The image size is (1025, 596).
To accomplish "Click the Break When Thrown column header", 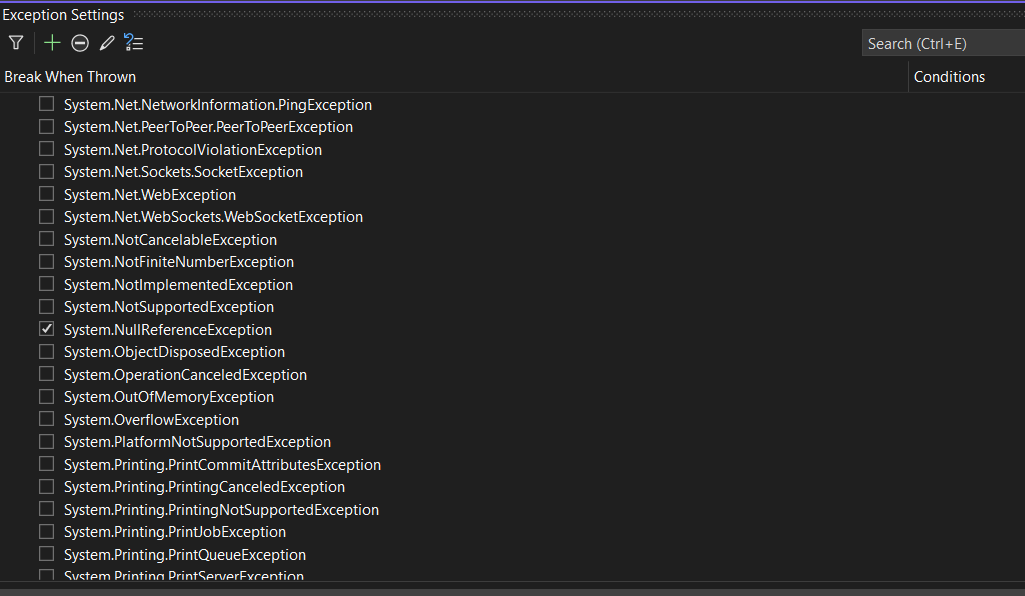I will pos(70,77).
